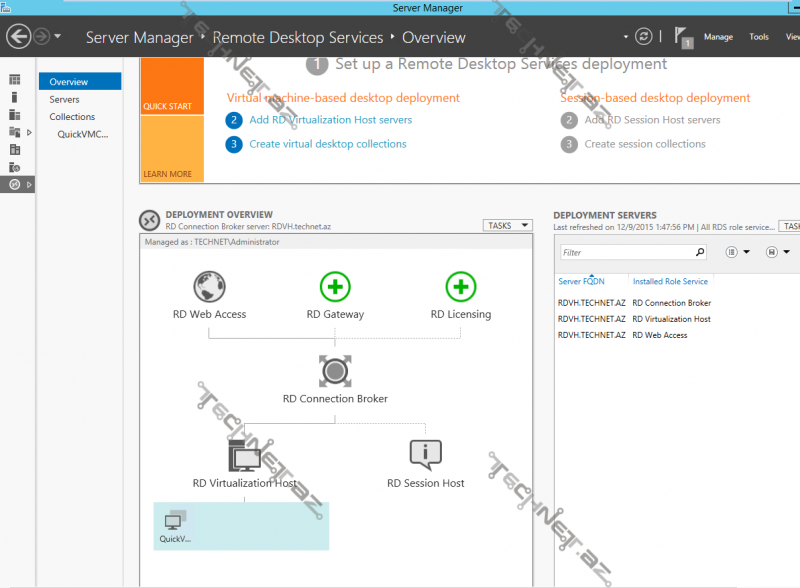
Task: Open the Tools menu
Action: pyautogui.click(x=759, y=37)
